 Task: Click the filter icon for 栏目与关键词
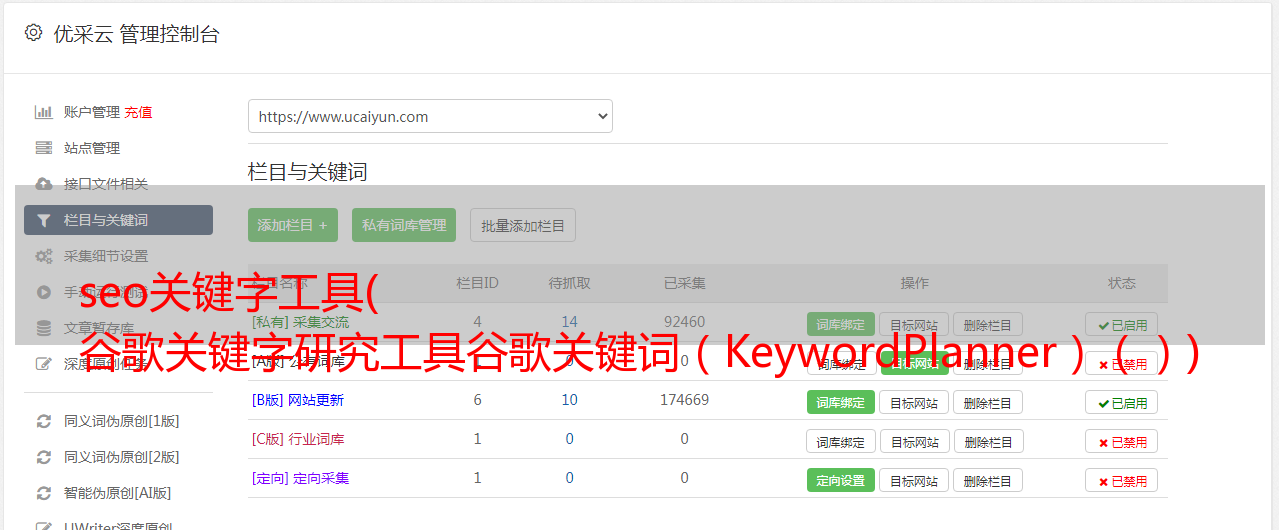[43, 220]
